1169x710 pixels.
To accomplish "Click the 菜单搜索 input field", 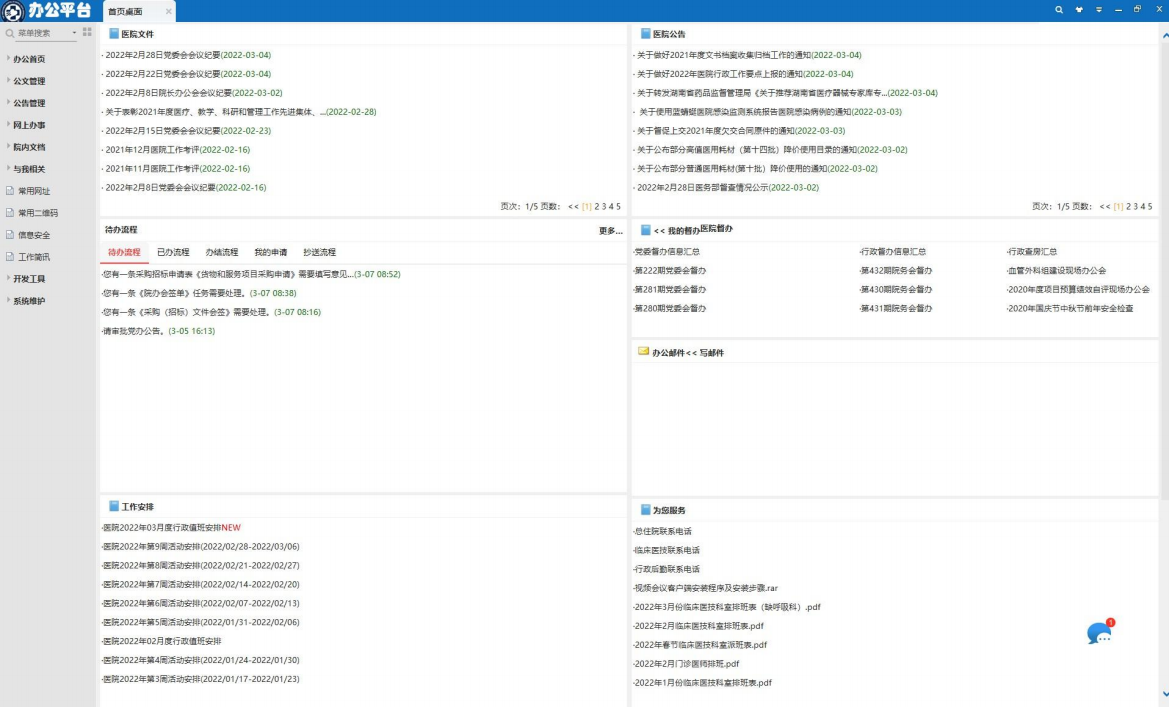I will (x=40, y=33).
